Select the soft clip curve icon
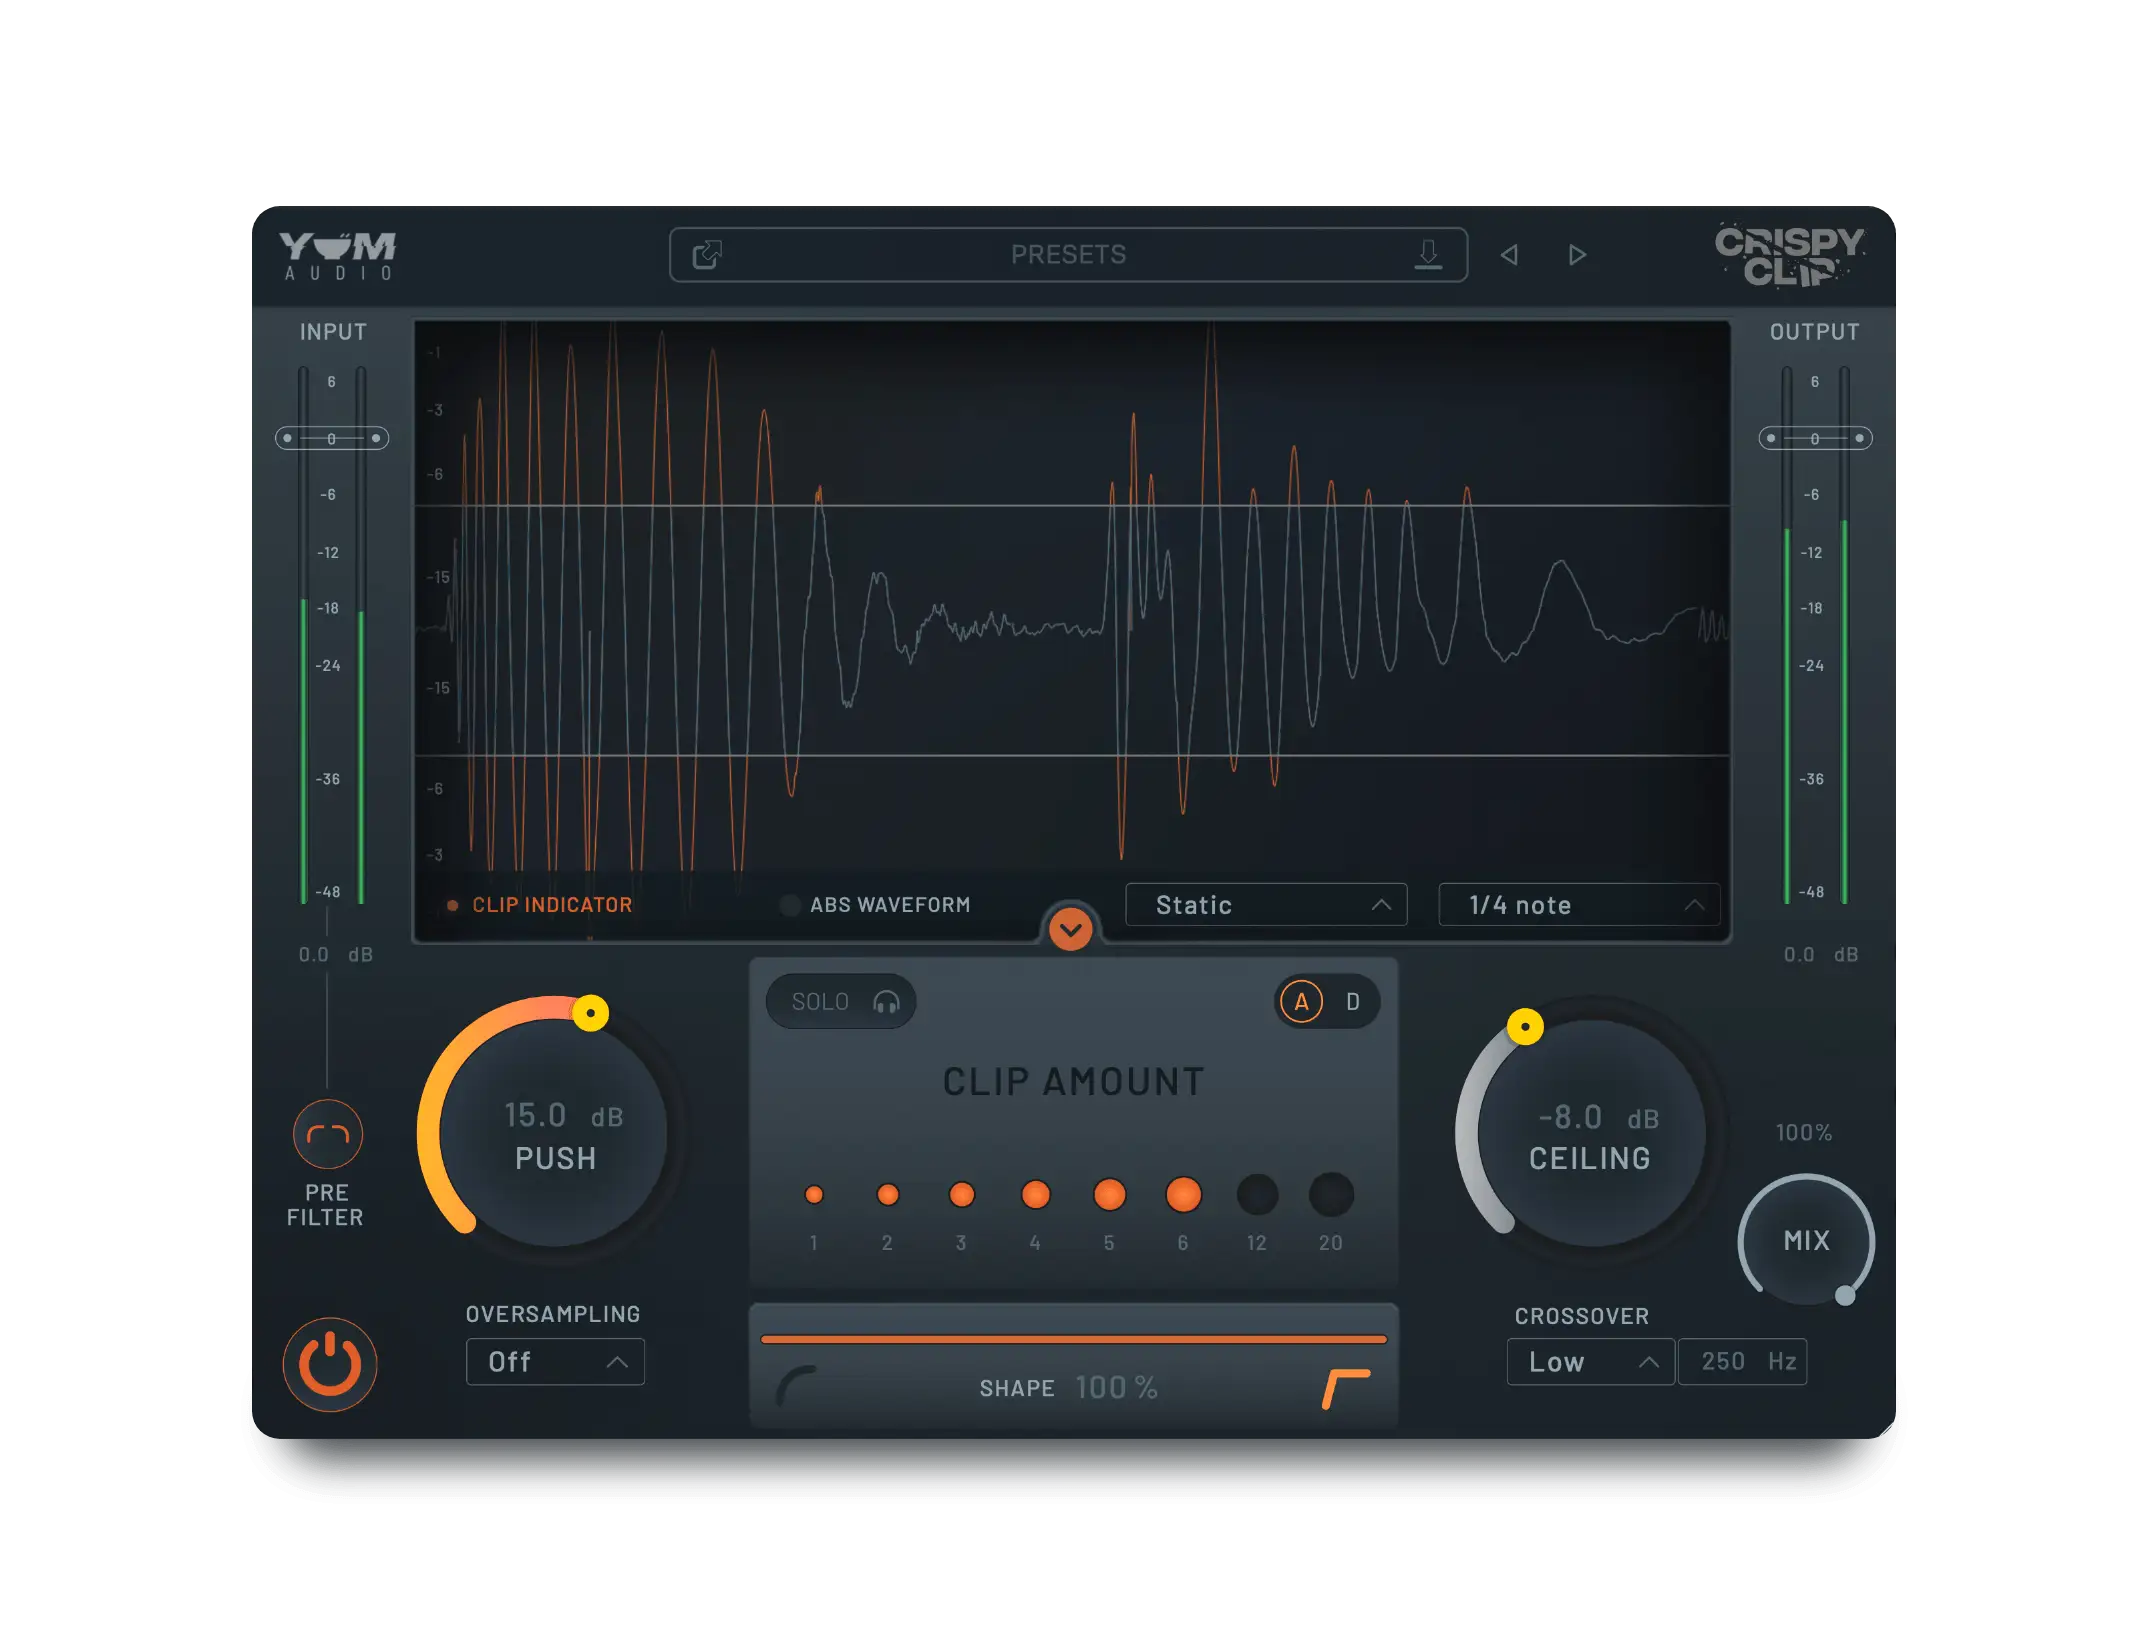 (x=797, y=1386)
